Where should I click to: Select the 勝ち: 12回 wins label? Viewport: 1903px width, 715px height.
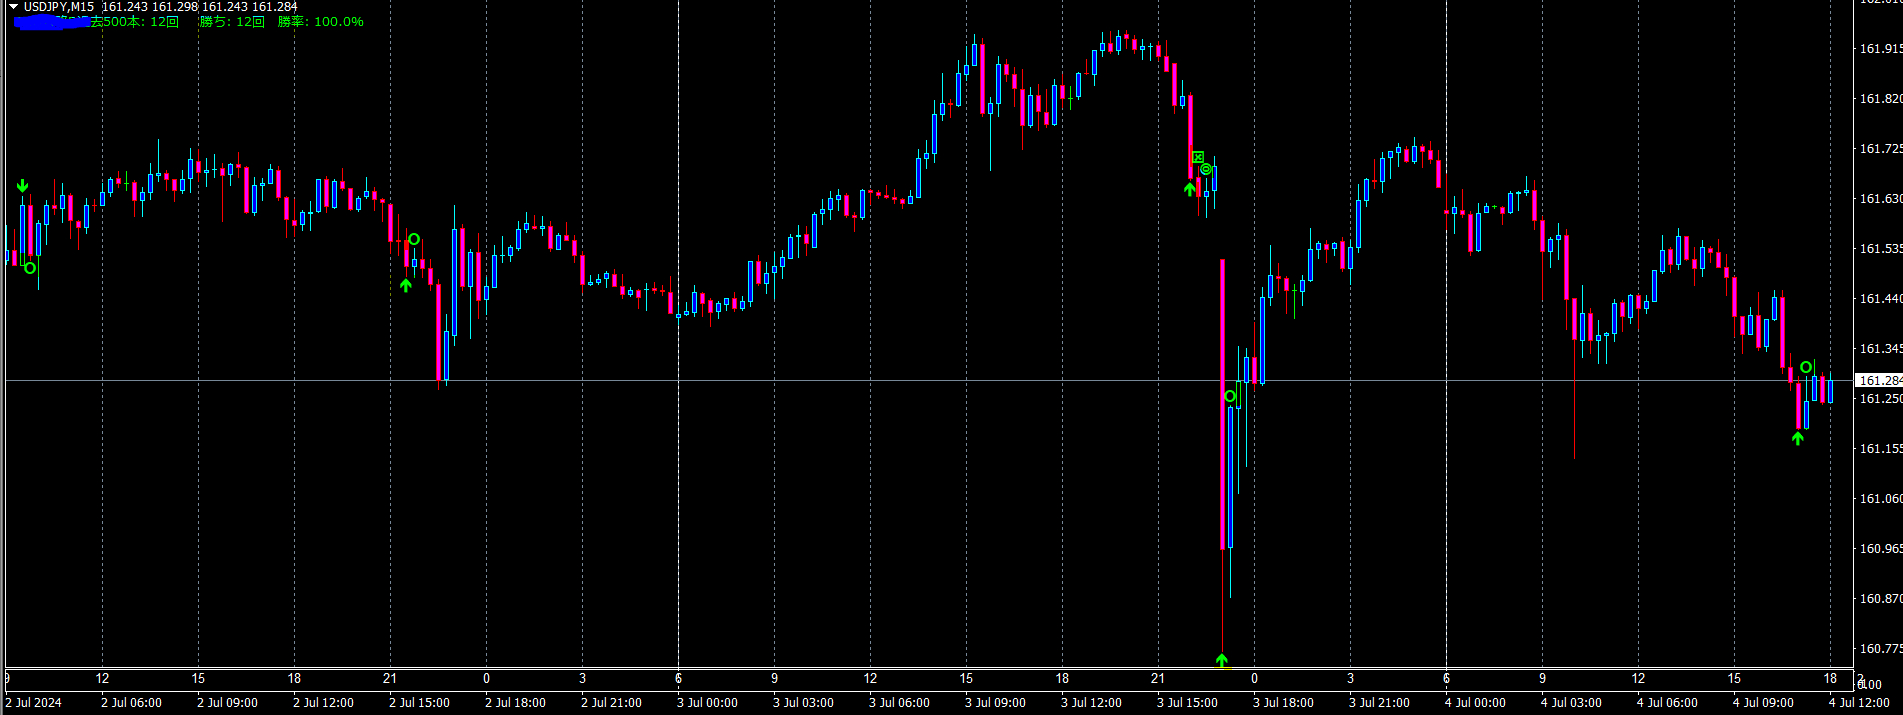[x=232, y=21]
